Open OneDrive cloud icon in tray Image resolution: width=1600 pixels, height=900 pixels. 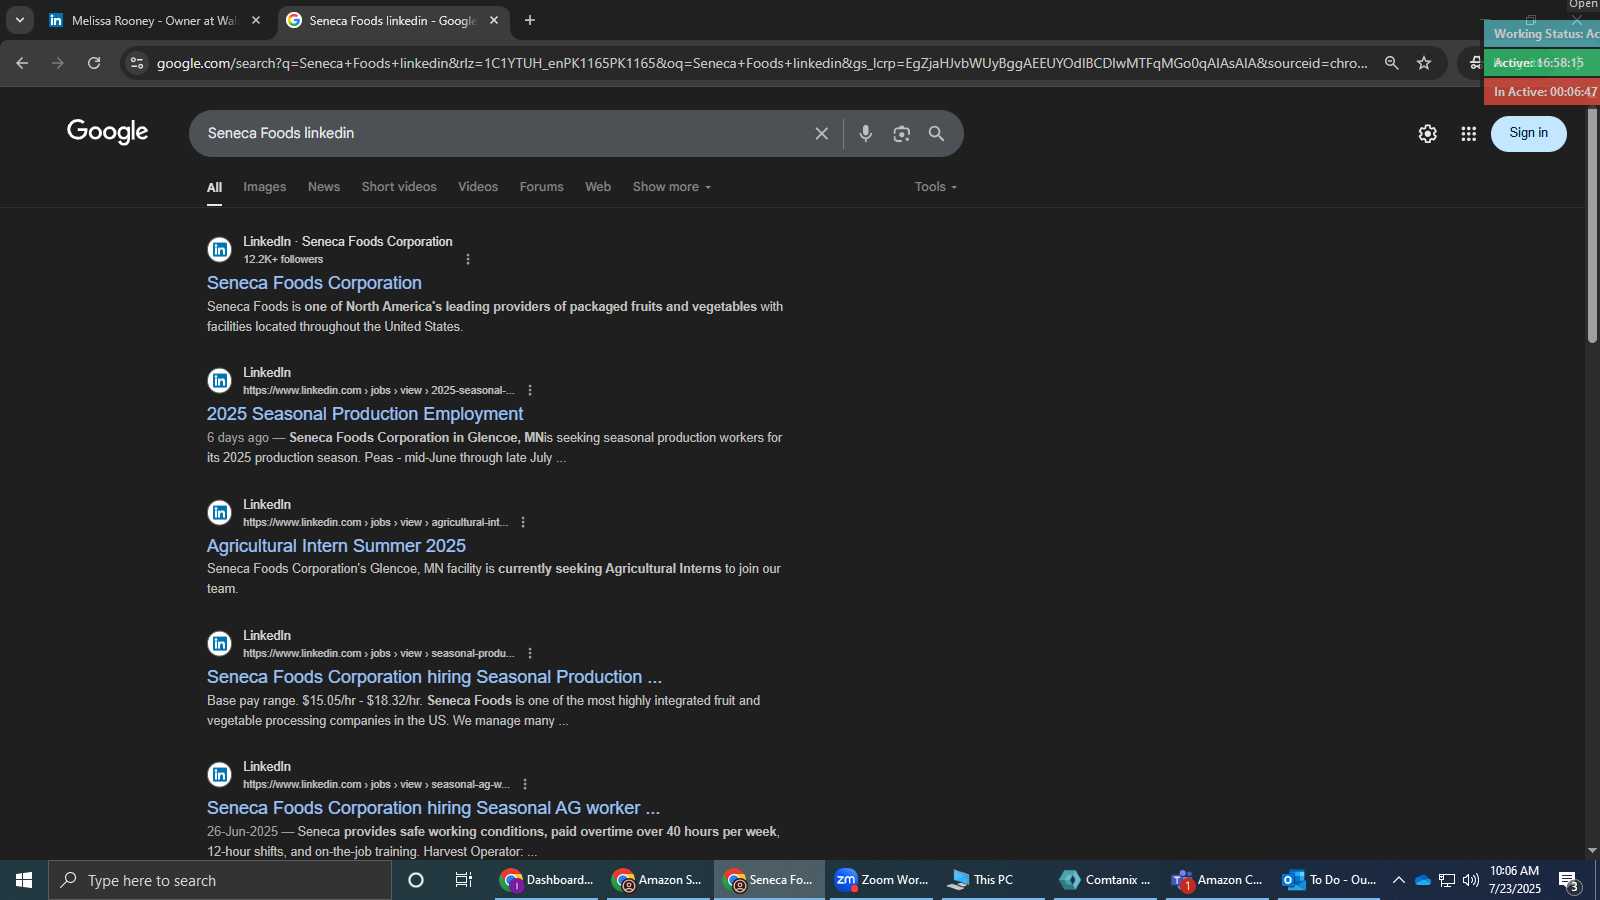tap(1423, 880)
